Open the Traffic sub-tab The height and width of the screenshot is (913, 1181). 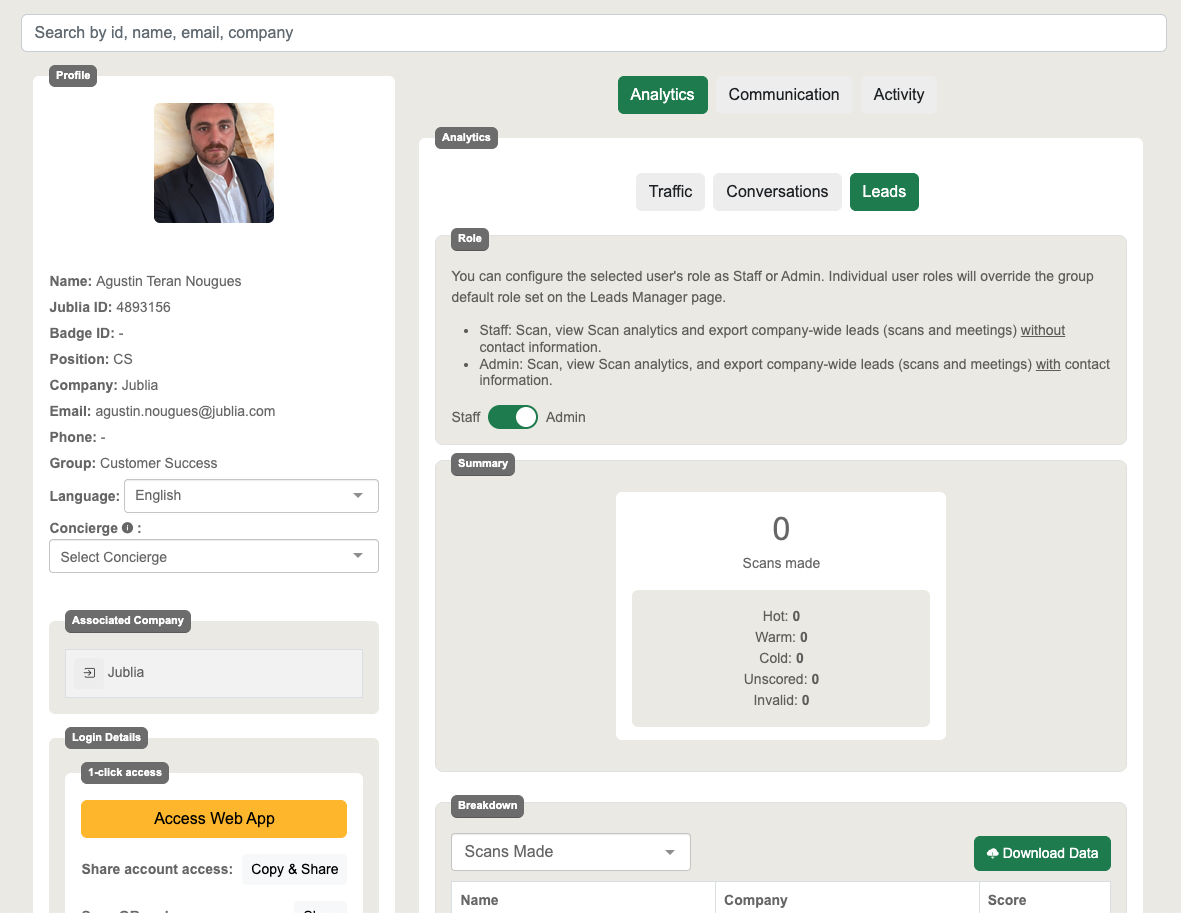point(670,192)
